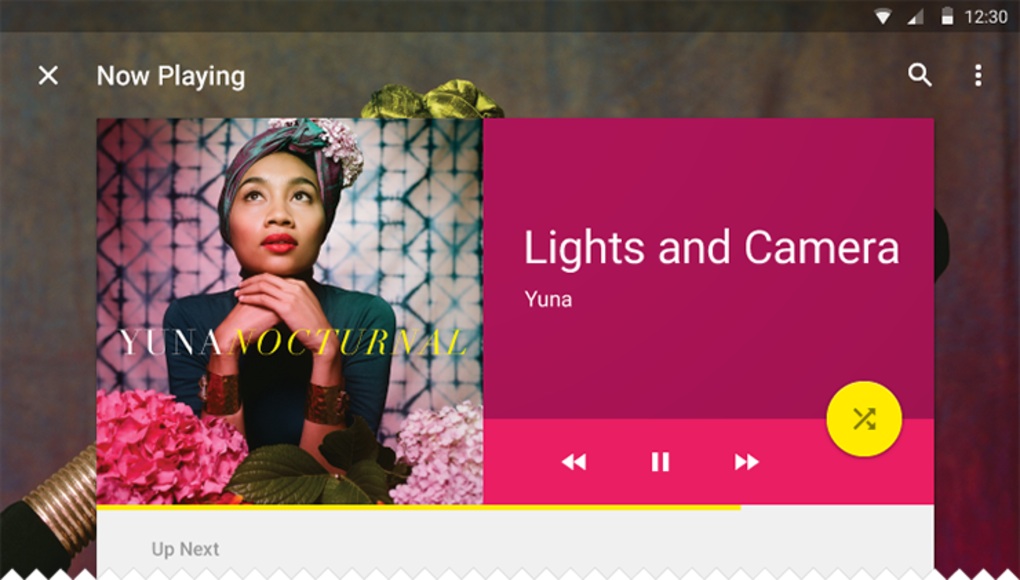Screen dimensions: 1020x580
Task: Skip forward to the next track
Action: (x=747, y=462)
